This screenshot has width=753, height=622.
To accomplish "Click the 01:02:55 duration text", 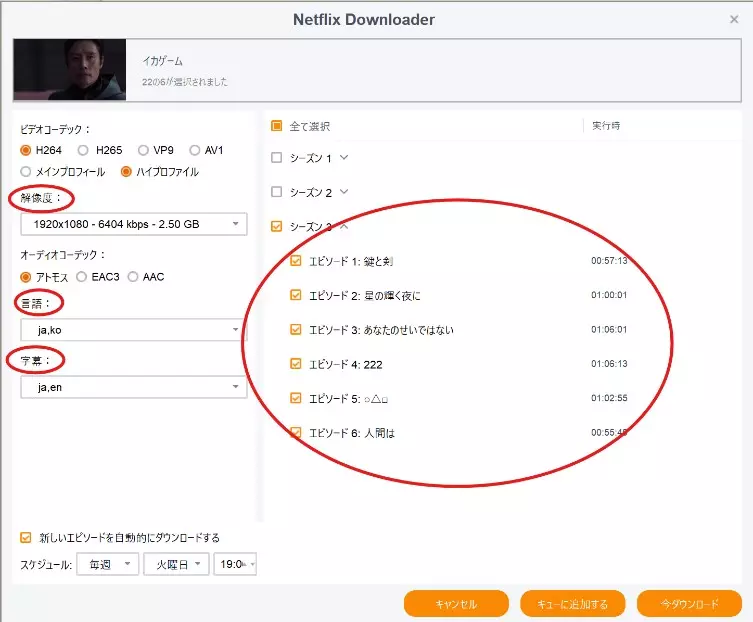I will tap(609, 398).
